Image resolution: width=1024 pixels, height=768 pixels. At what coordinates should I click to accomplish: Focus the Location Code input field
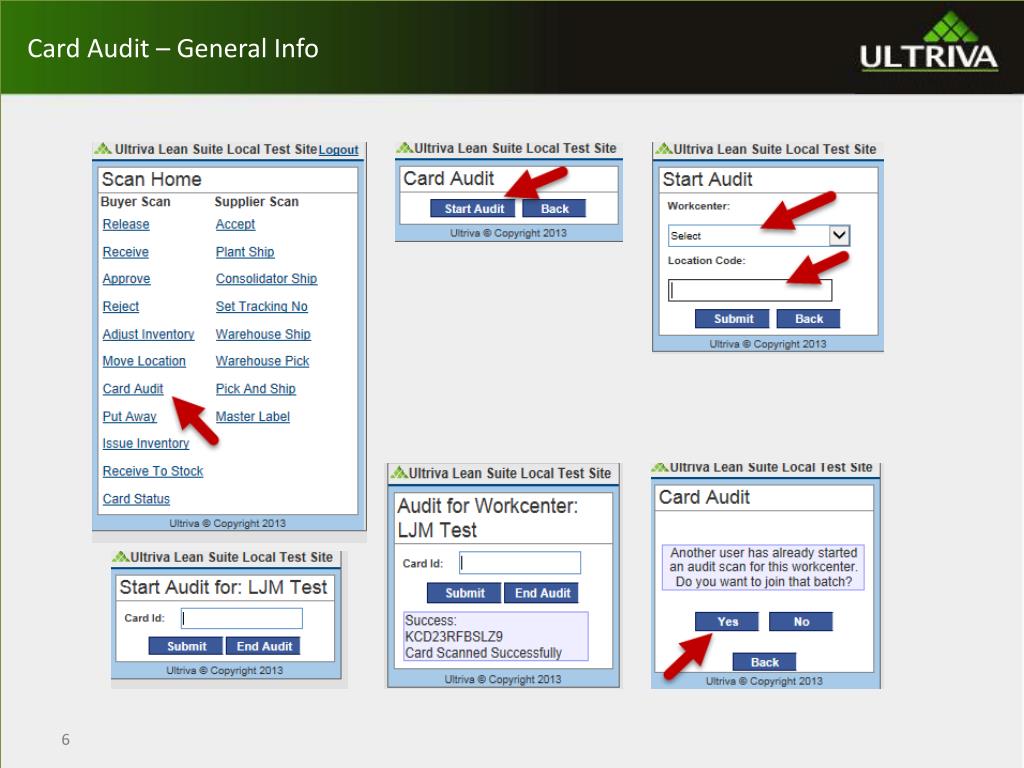[x=750, y=290]
